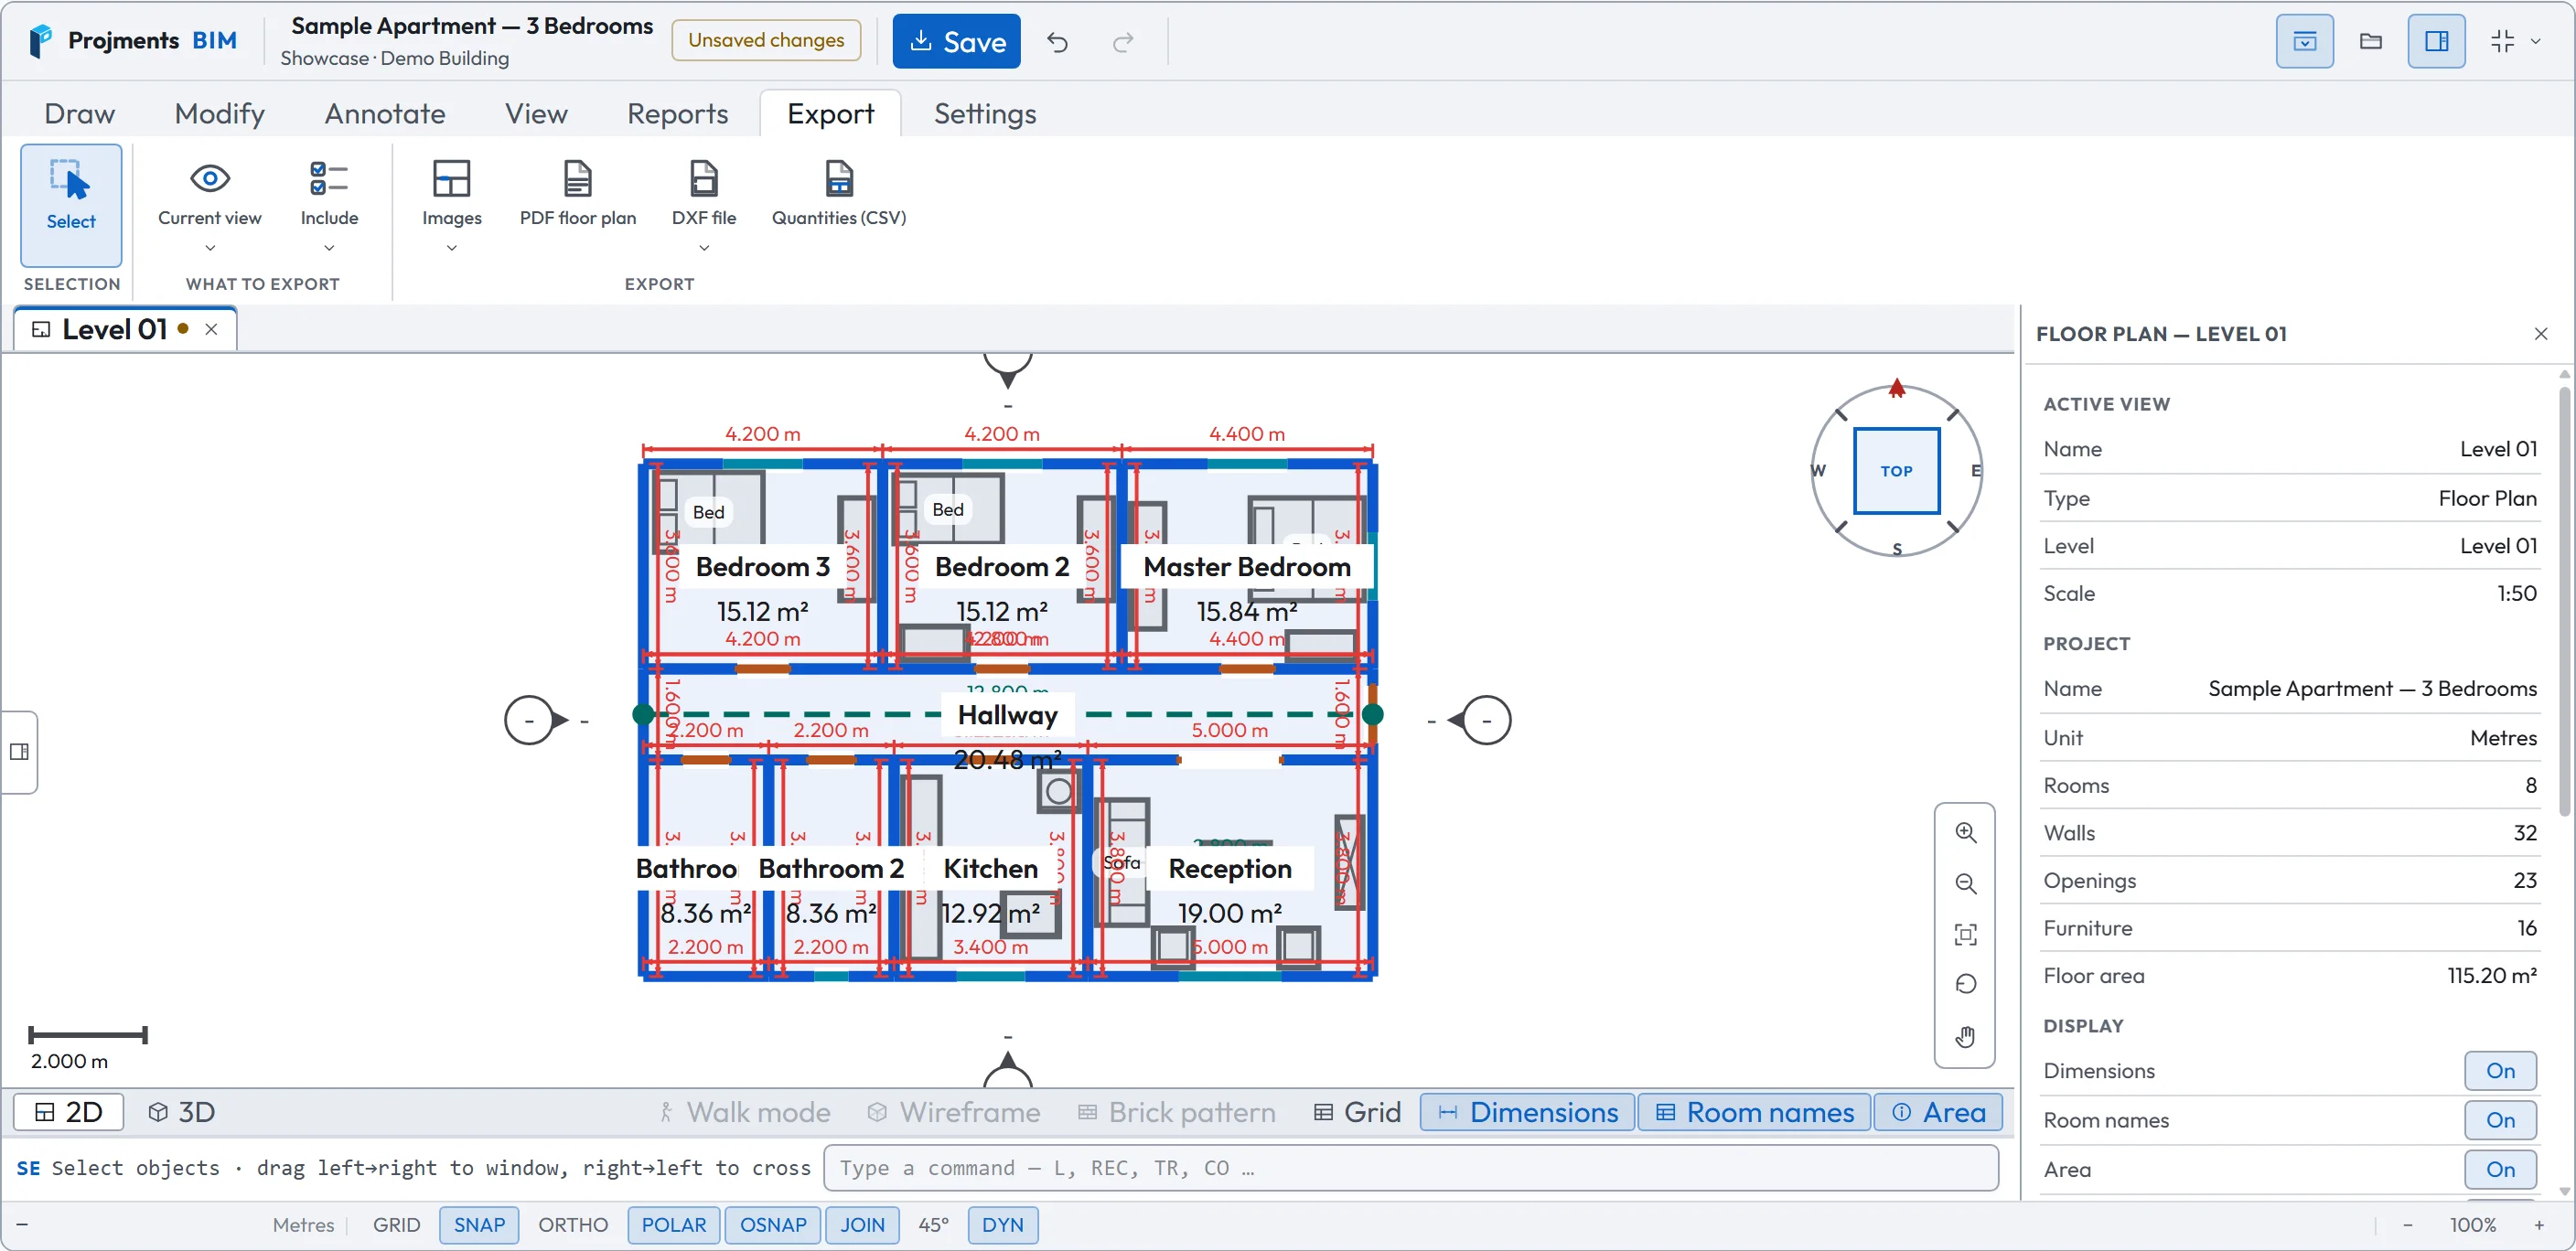Click the command input field
Image resolution: width=2576 pixels, height=1251 pixels.
point(1410,1168)
